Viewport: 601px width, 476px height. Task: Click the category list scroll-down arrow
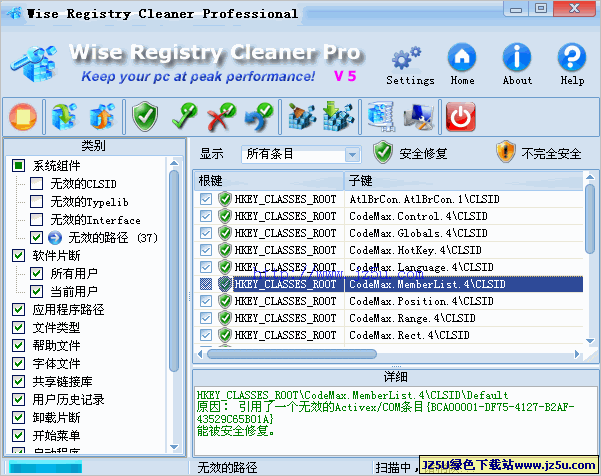click(x=174, y=447)
